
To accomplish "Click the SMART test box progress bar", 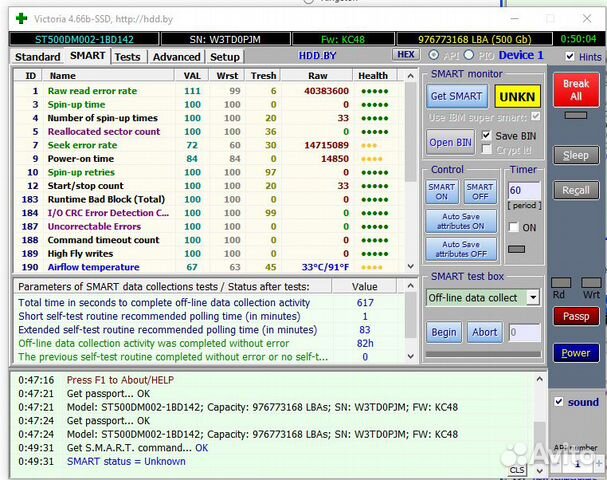I will pyautogui.click(x=483, y=354).
